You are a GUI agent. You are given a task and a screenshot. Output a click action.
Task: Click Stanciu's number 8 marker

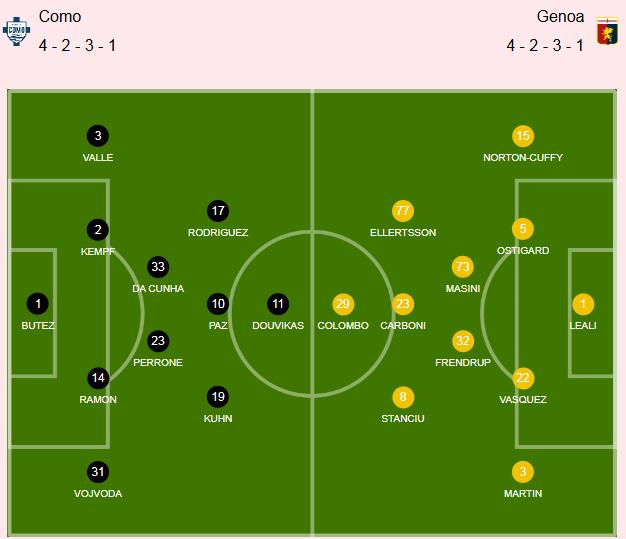coord(403,397)
